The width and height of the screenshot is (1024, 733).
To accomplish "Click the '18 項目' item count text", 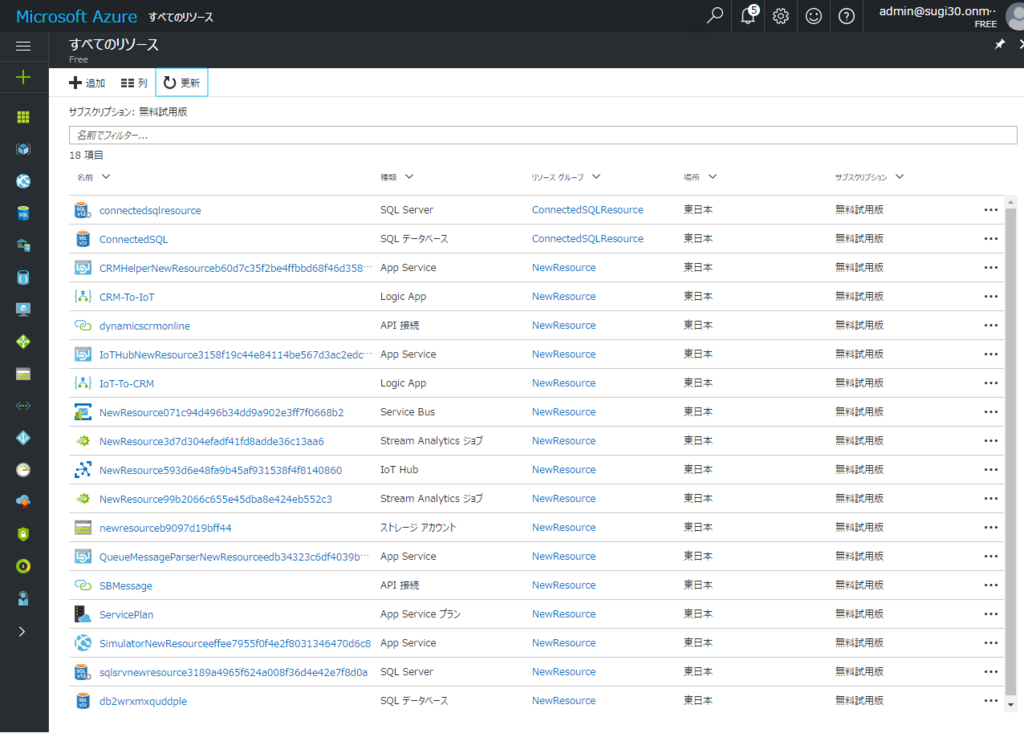I will tap(86, 155).
